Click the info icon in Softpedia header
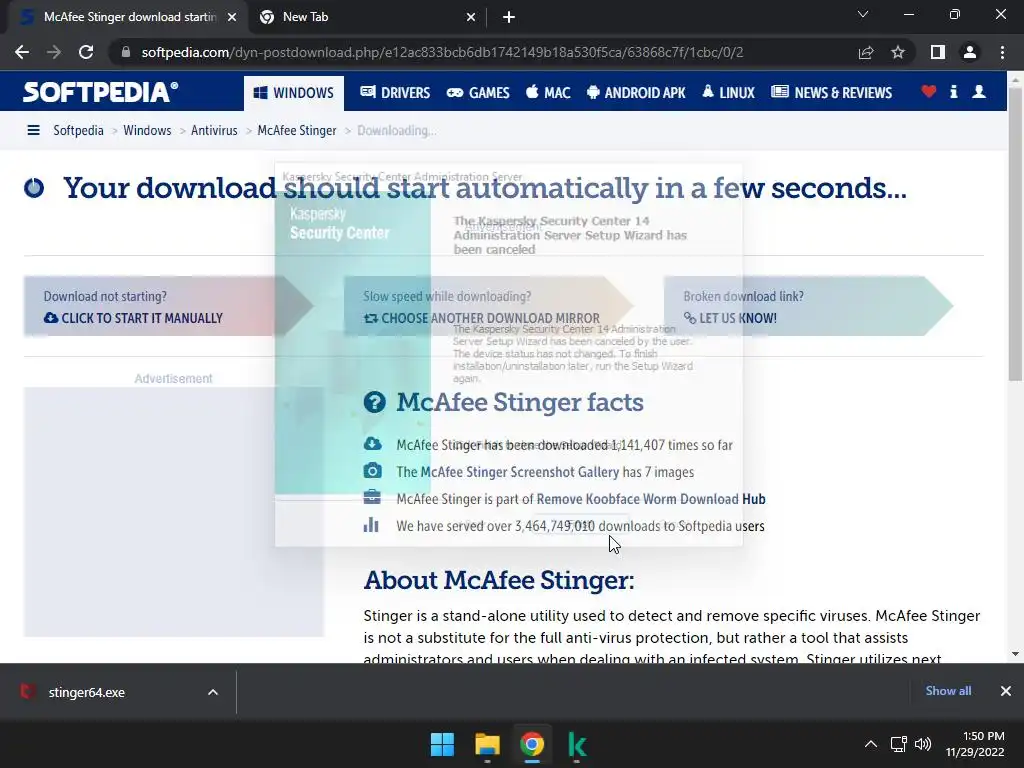 (953, 91)
